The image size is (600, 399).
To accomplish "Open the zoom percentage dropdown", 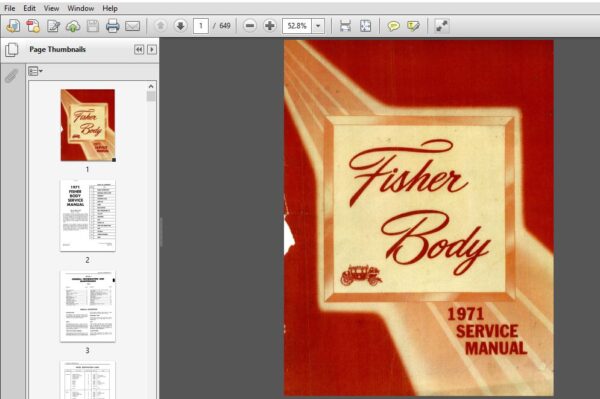I will (x=318, y=26).
